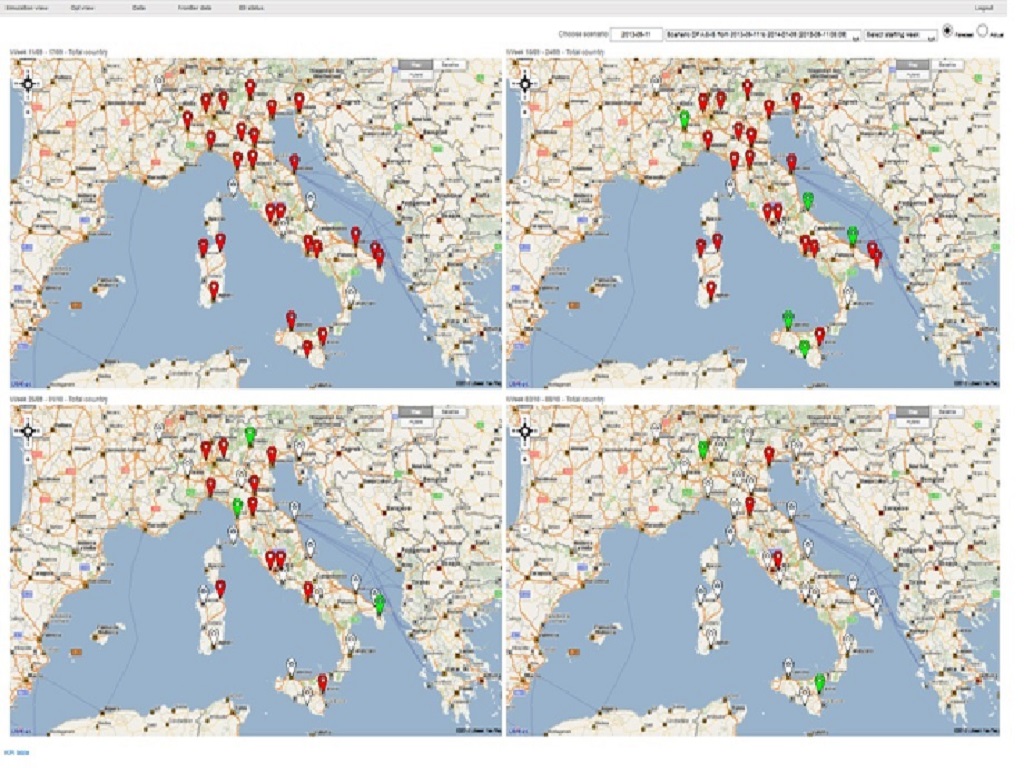Zoom in on the top-left map
1024x768 pixels.
click(x=27, y=112)
